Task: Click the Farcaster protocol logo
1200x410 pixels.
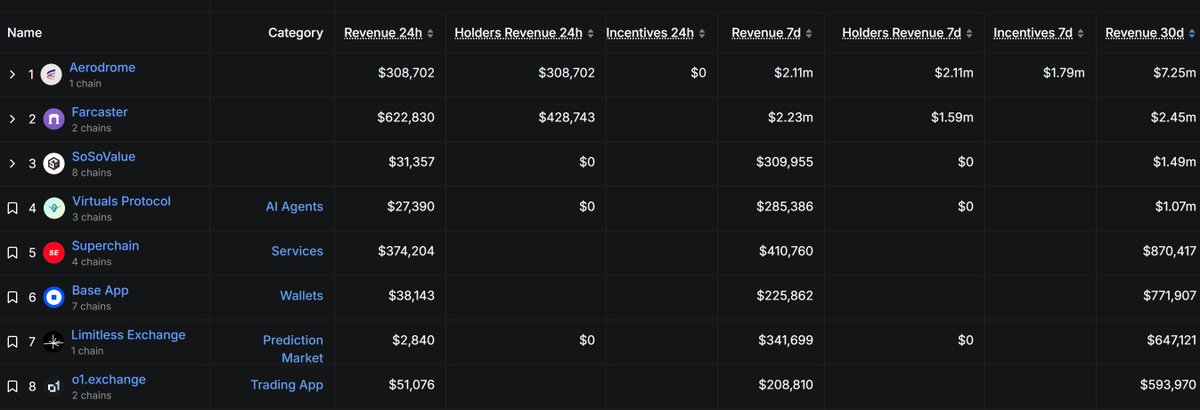Action: pyautogui.click(x=53, y=120)
